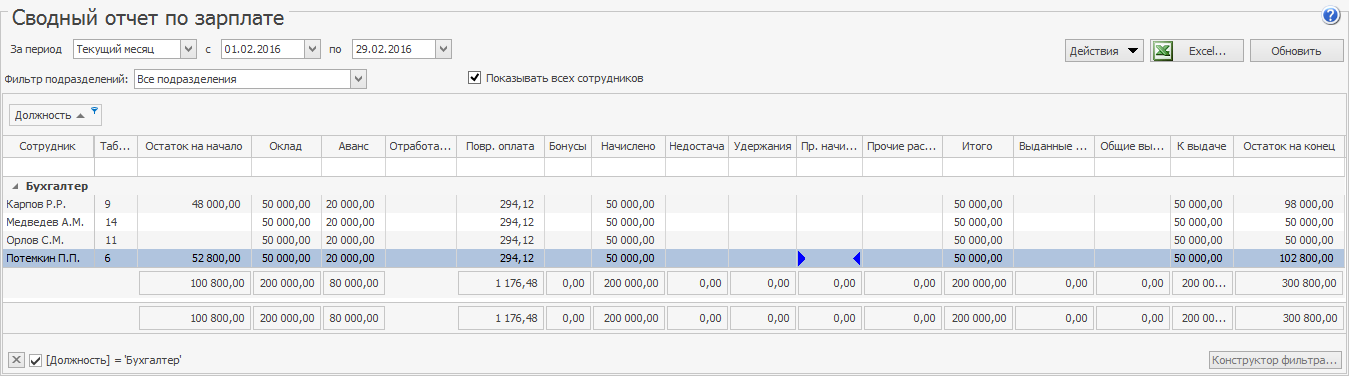Sort by К выдаче column header
Image resolution: width=1349 pixels, height=376 pixels.
(x=1202, y=146)
